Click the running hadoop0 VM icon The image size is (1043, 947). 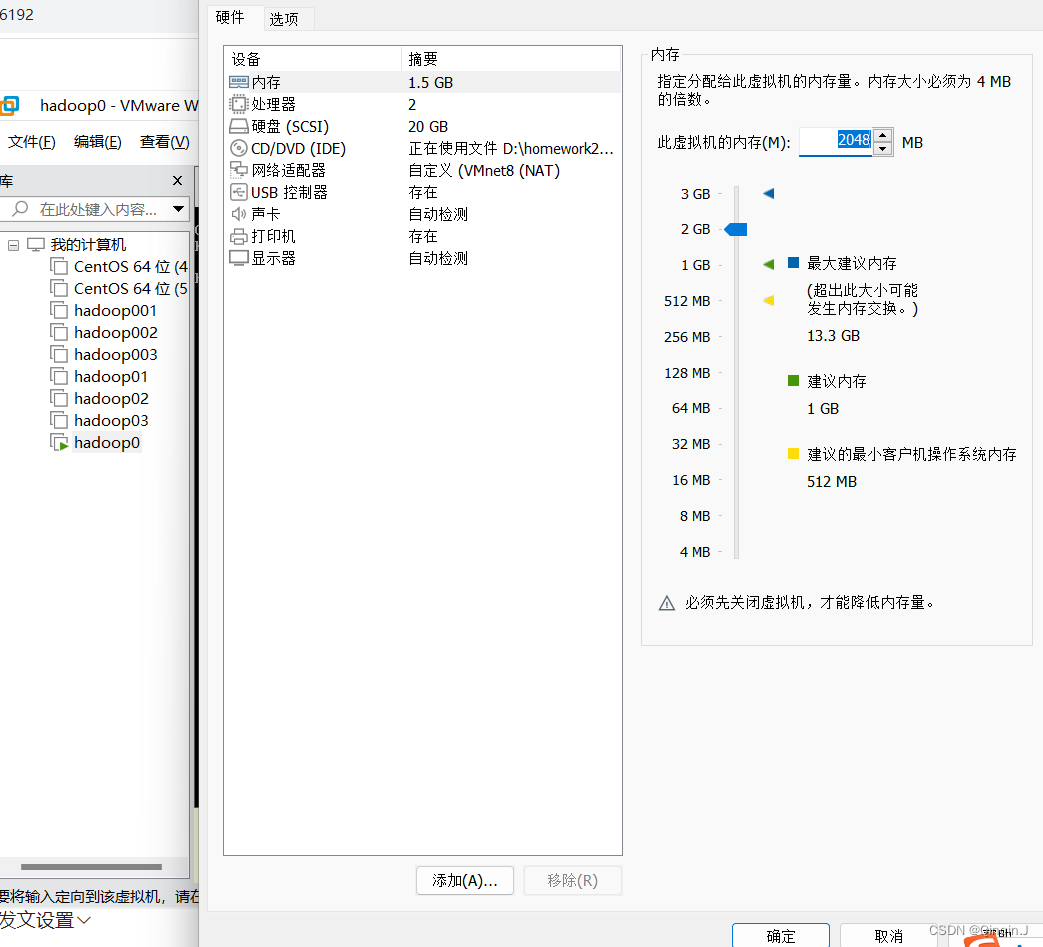59,443
